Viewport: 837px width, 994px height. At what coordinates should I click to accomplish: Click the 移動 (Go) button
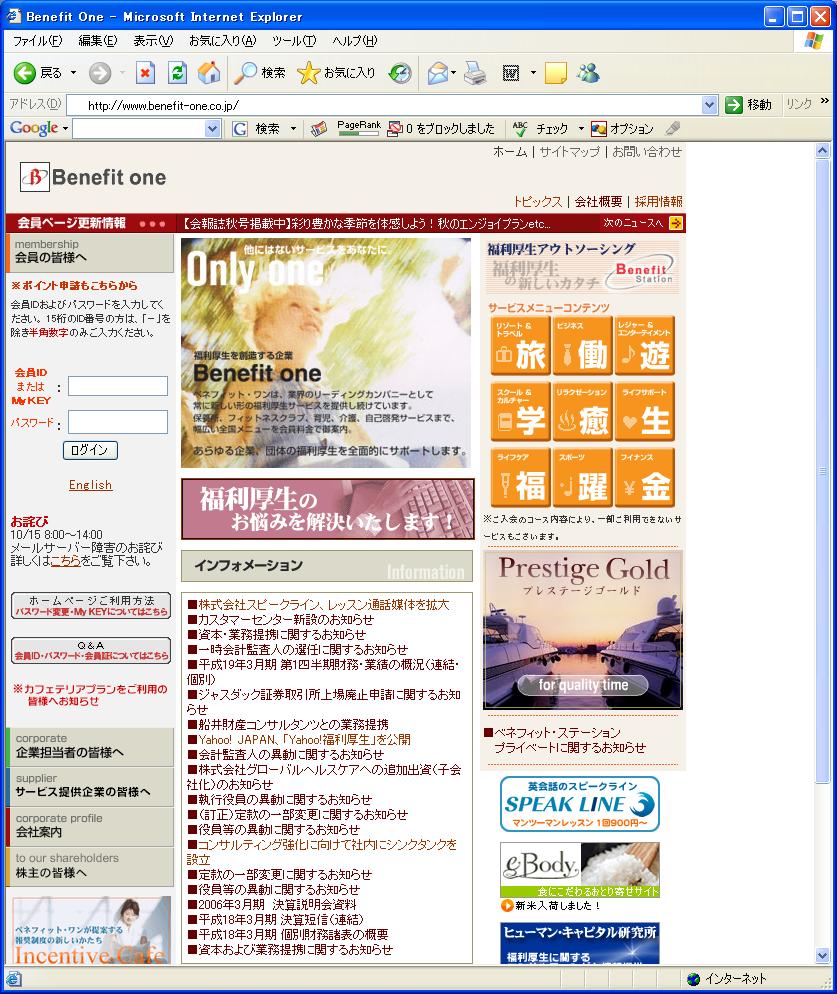(x=749, y=105)
